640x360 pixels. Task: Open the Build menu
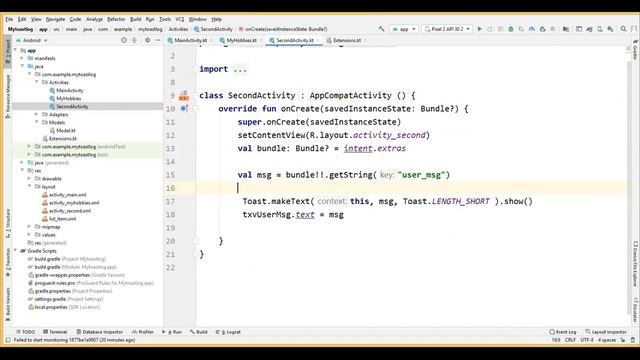click(136, 19)
